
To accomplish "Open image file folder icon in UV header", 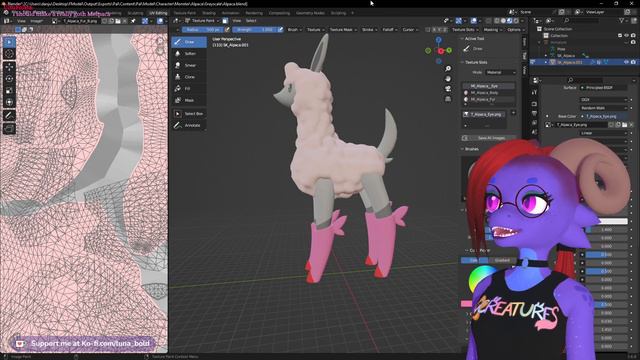I will pos(118,21).
